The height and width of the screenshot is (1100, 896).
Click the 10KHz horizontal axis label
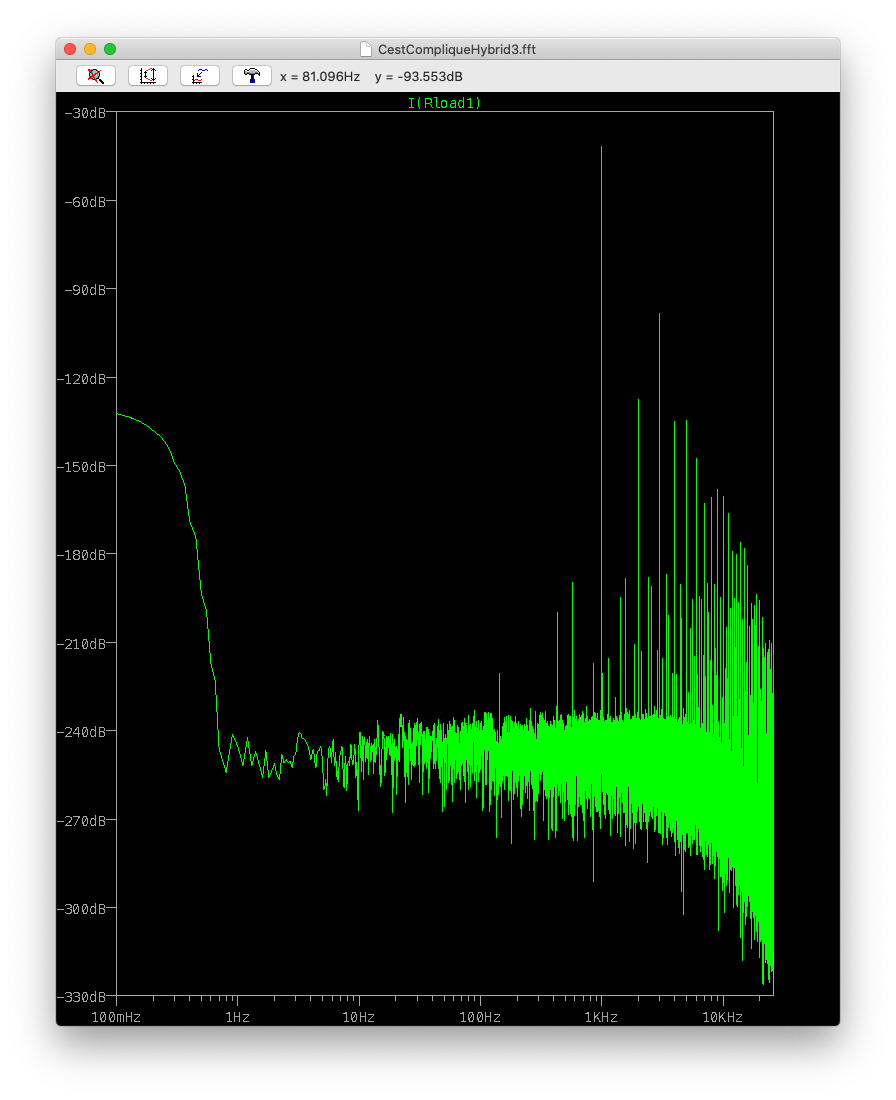(723, 1017)
